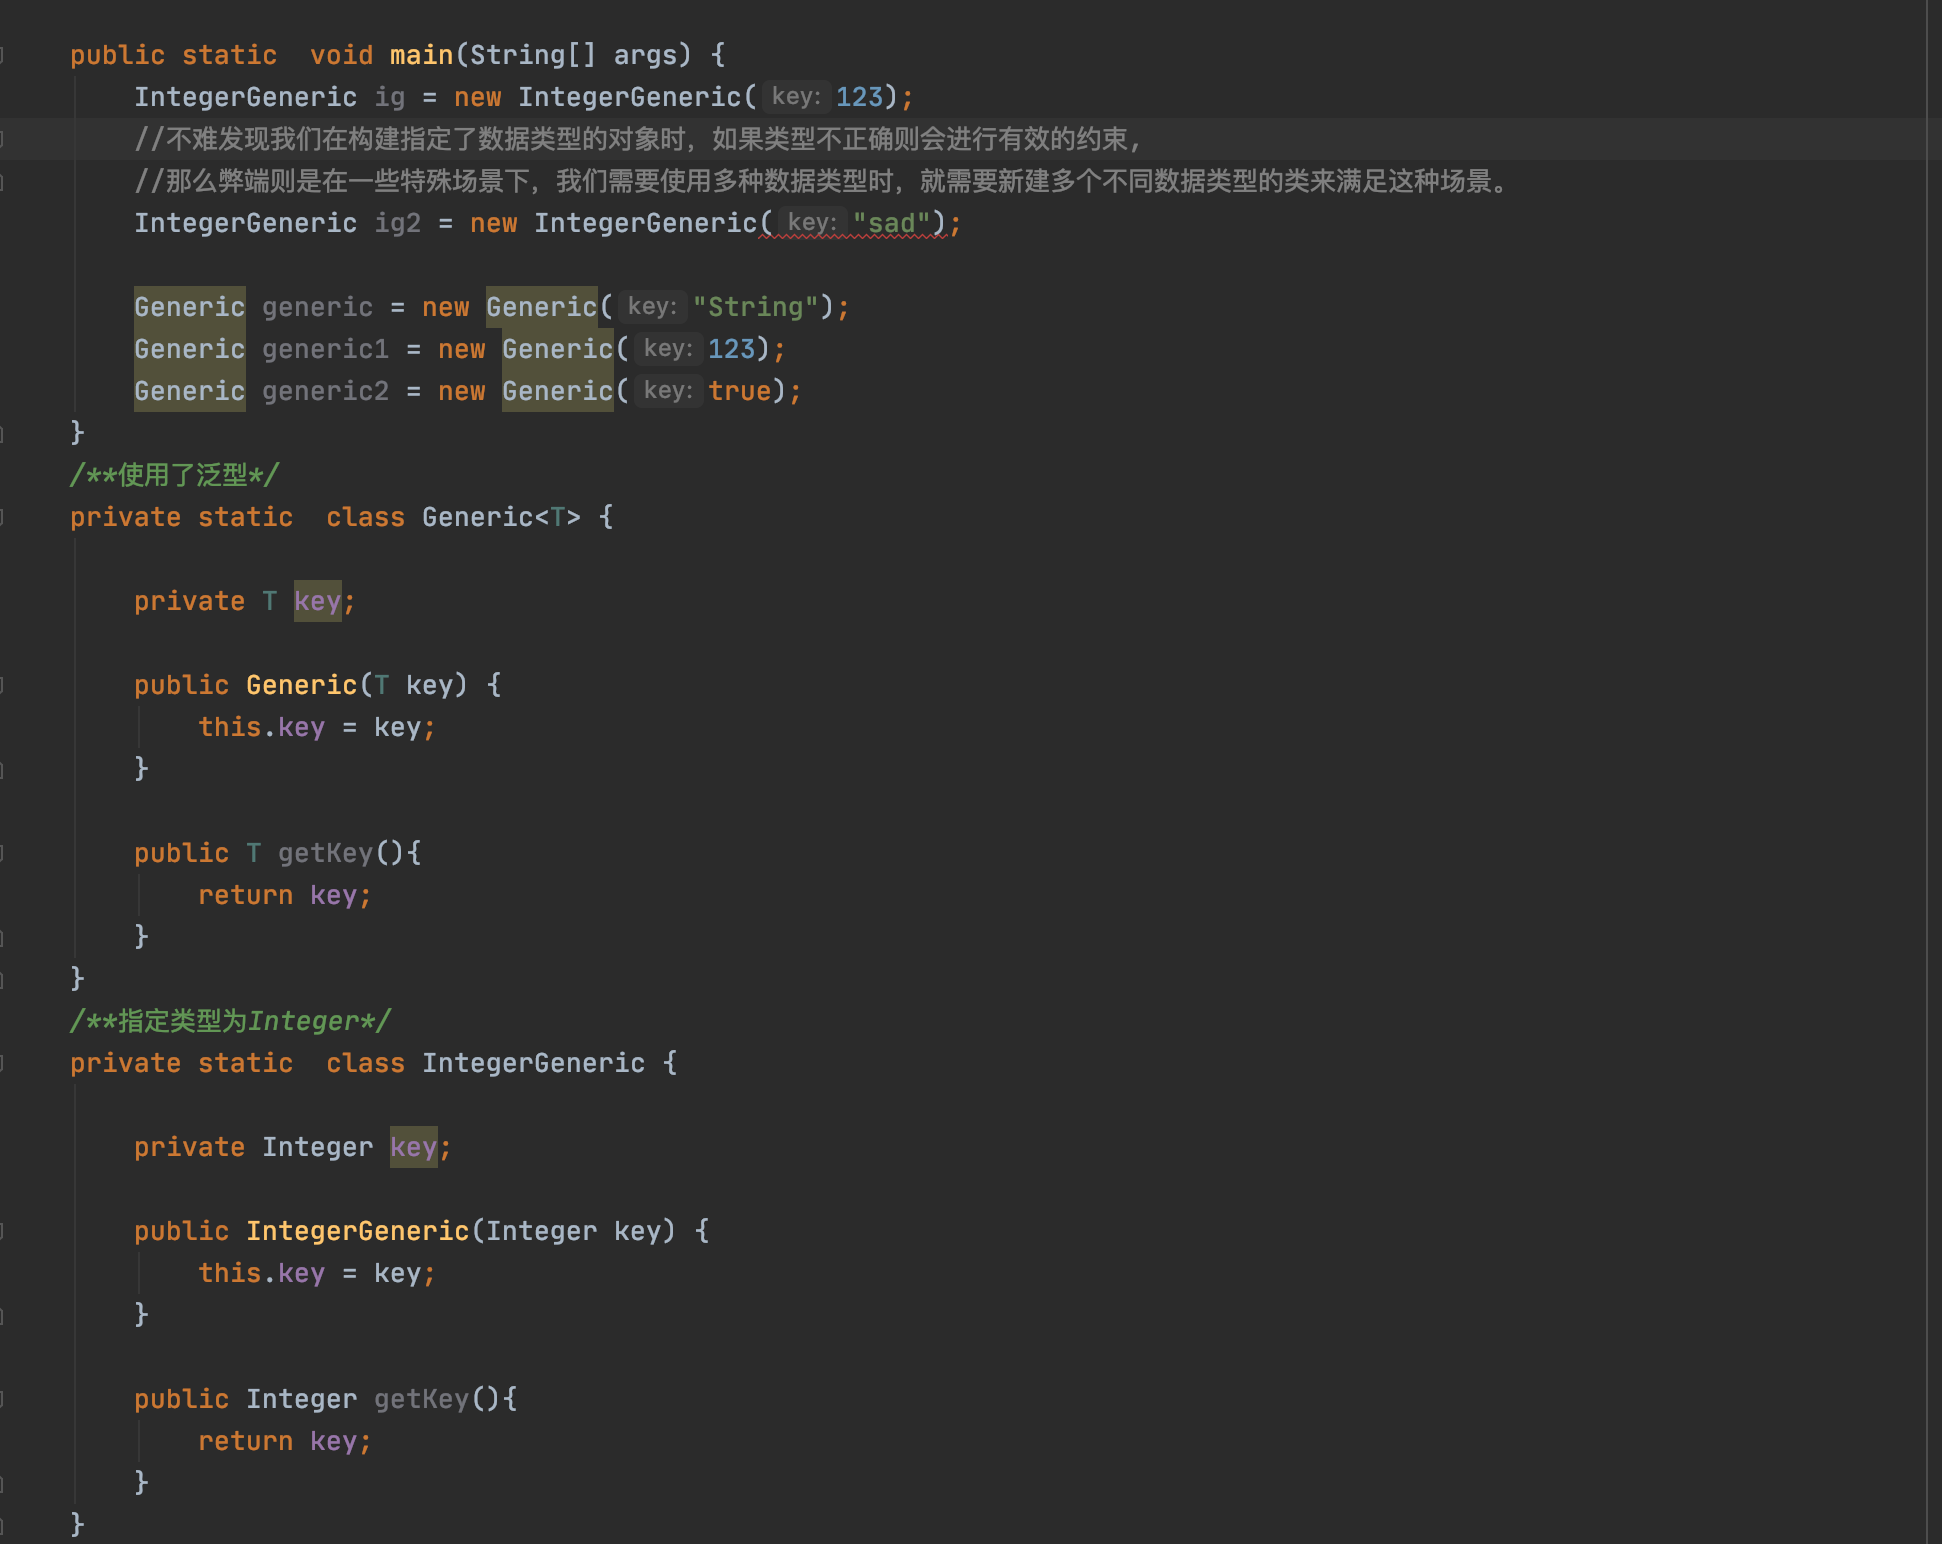
Task: Click the "String" string literal
Action: (756, 307)
